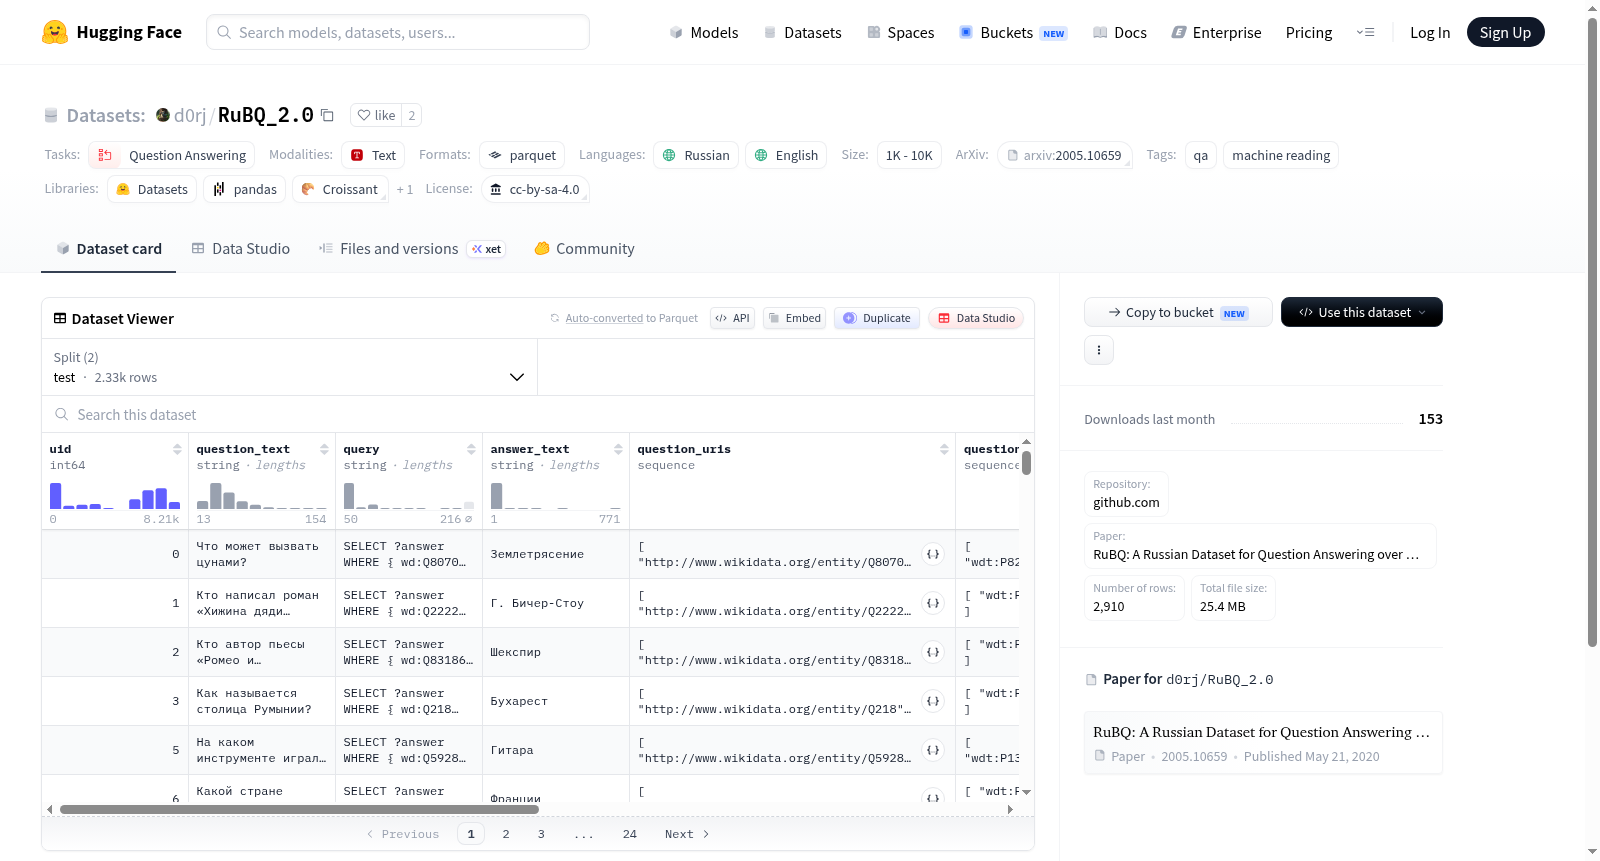
Task: Switch to the Data Studio tab
Action: [241, 248]
